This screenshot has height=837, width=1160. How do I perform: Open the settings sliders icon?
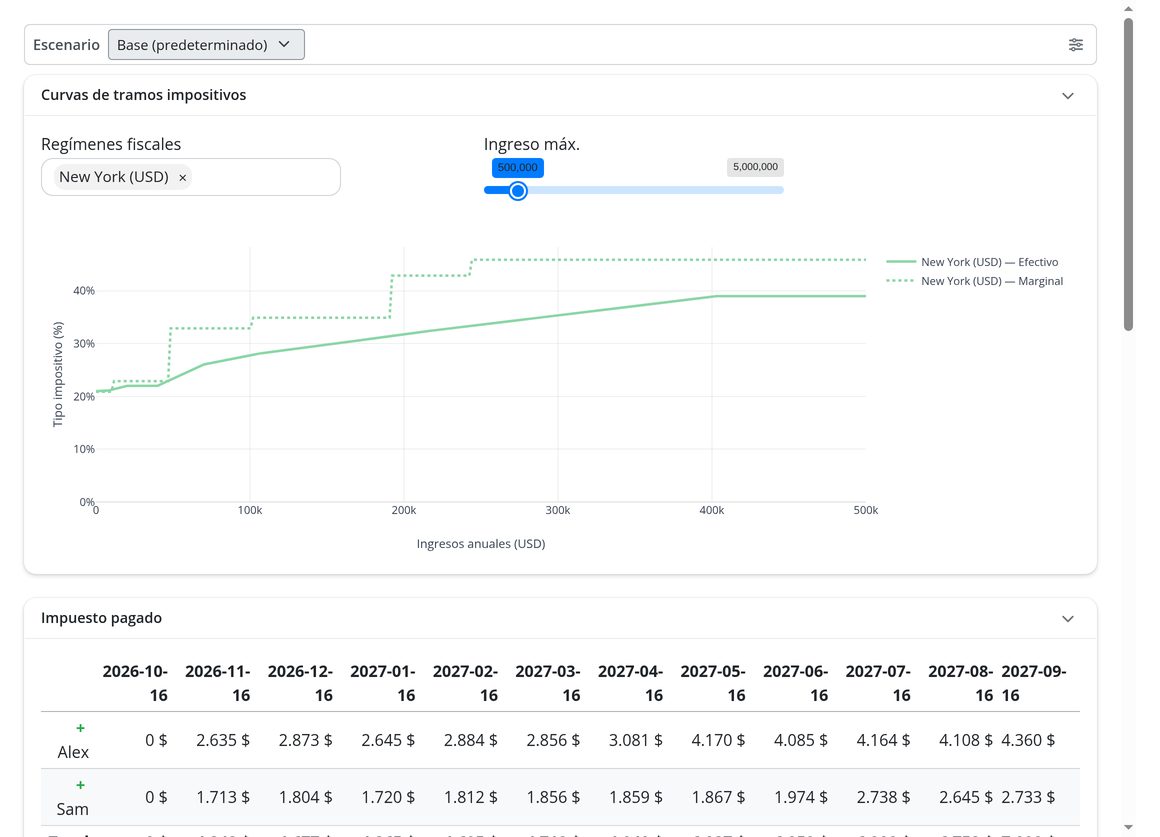point(1076,45)
